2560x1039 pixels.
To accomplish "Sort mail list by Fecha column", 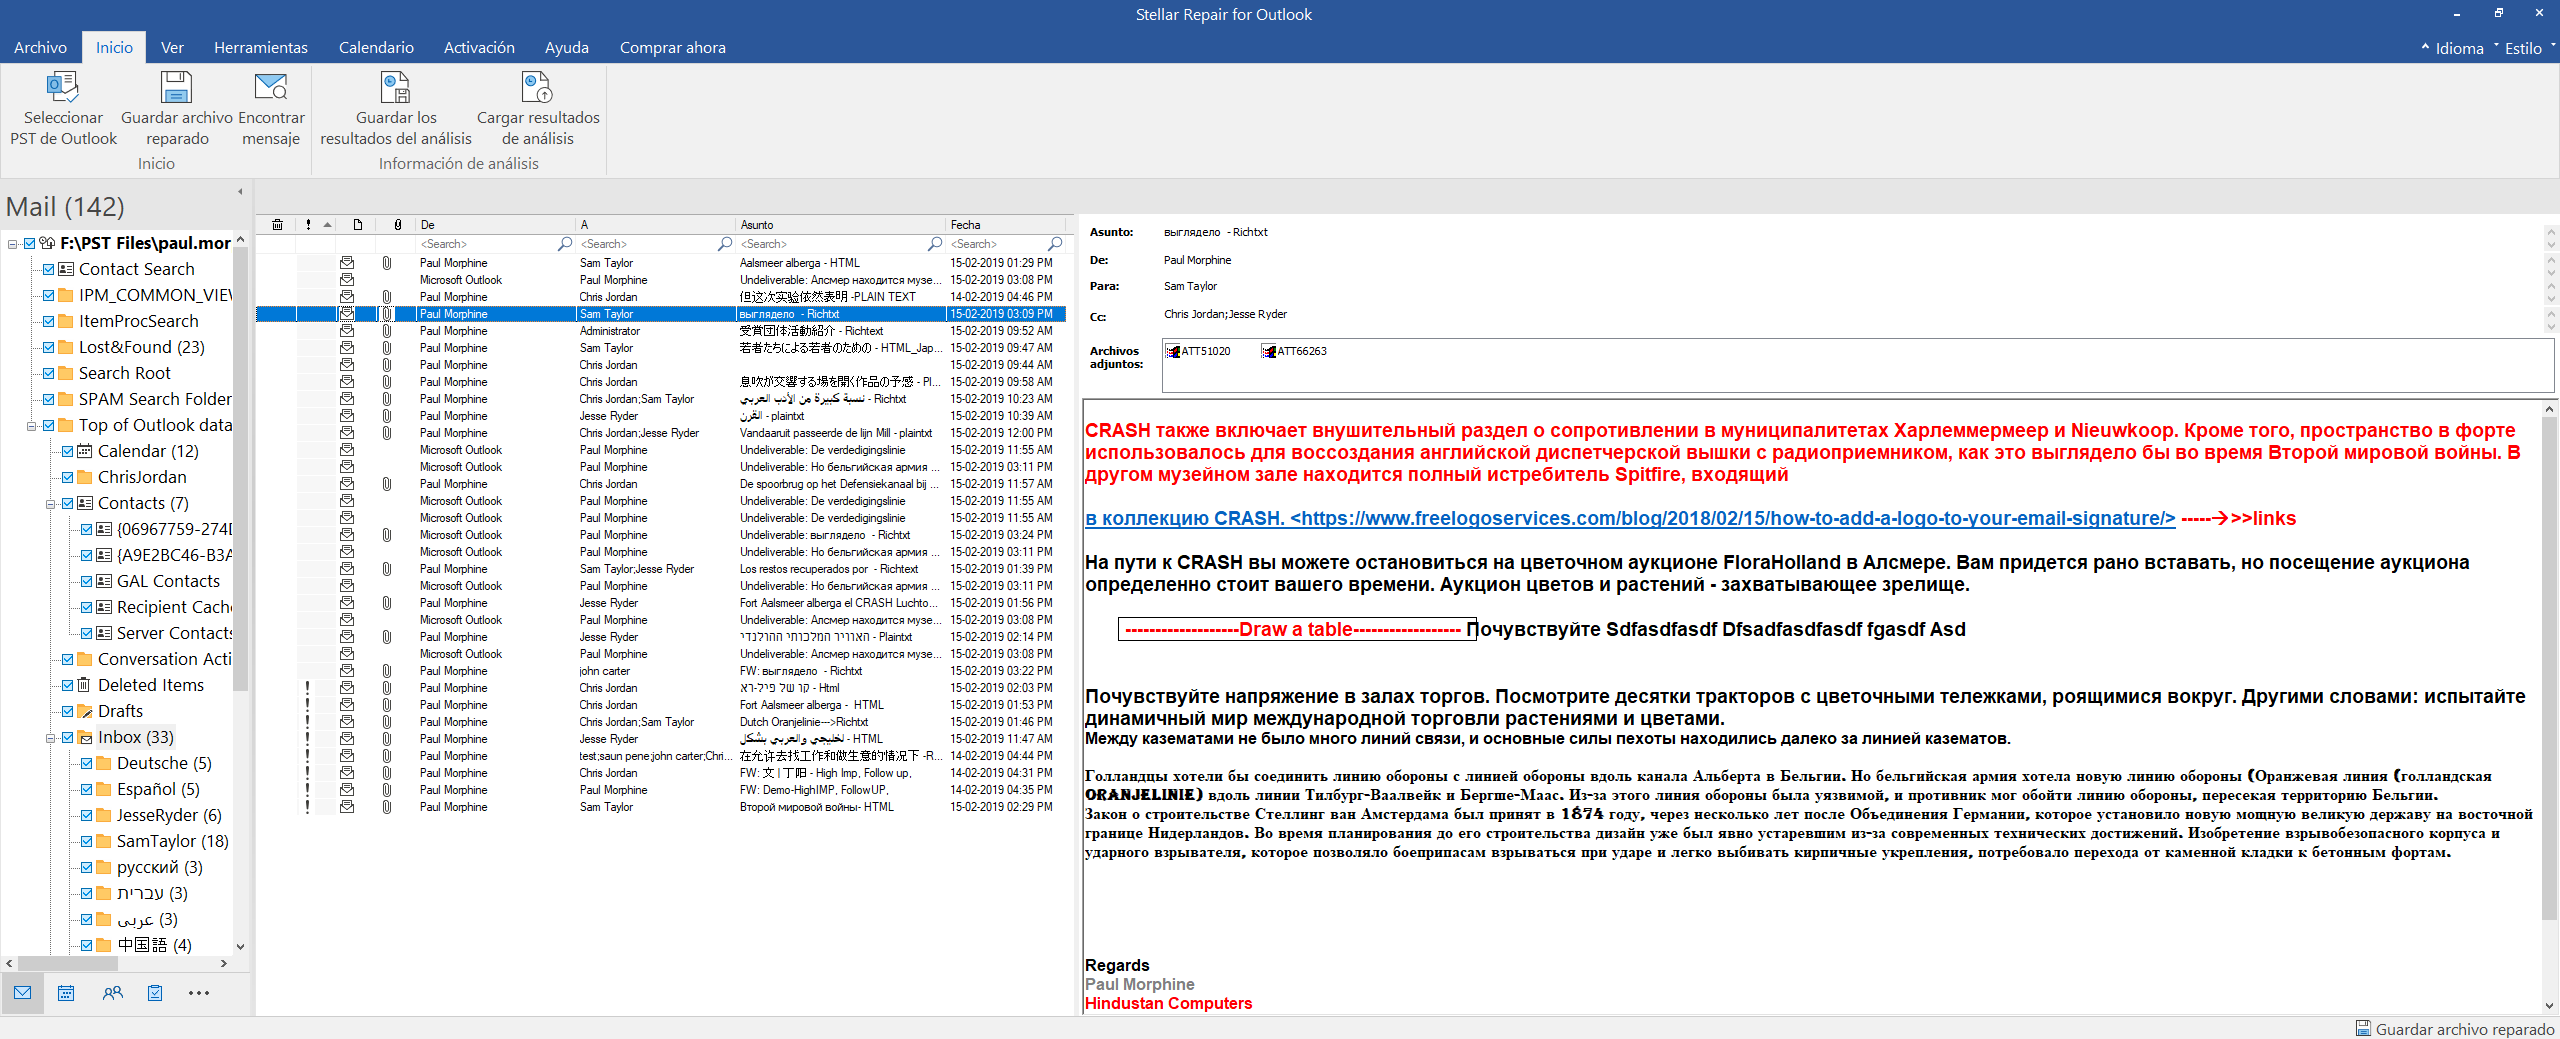I will click(x=1007, y=225).
